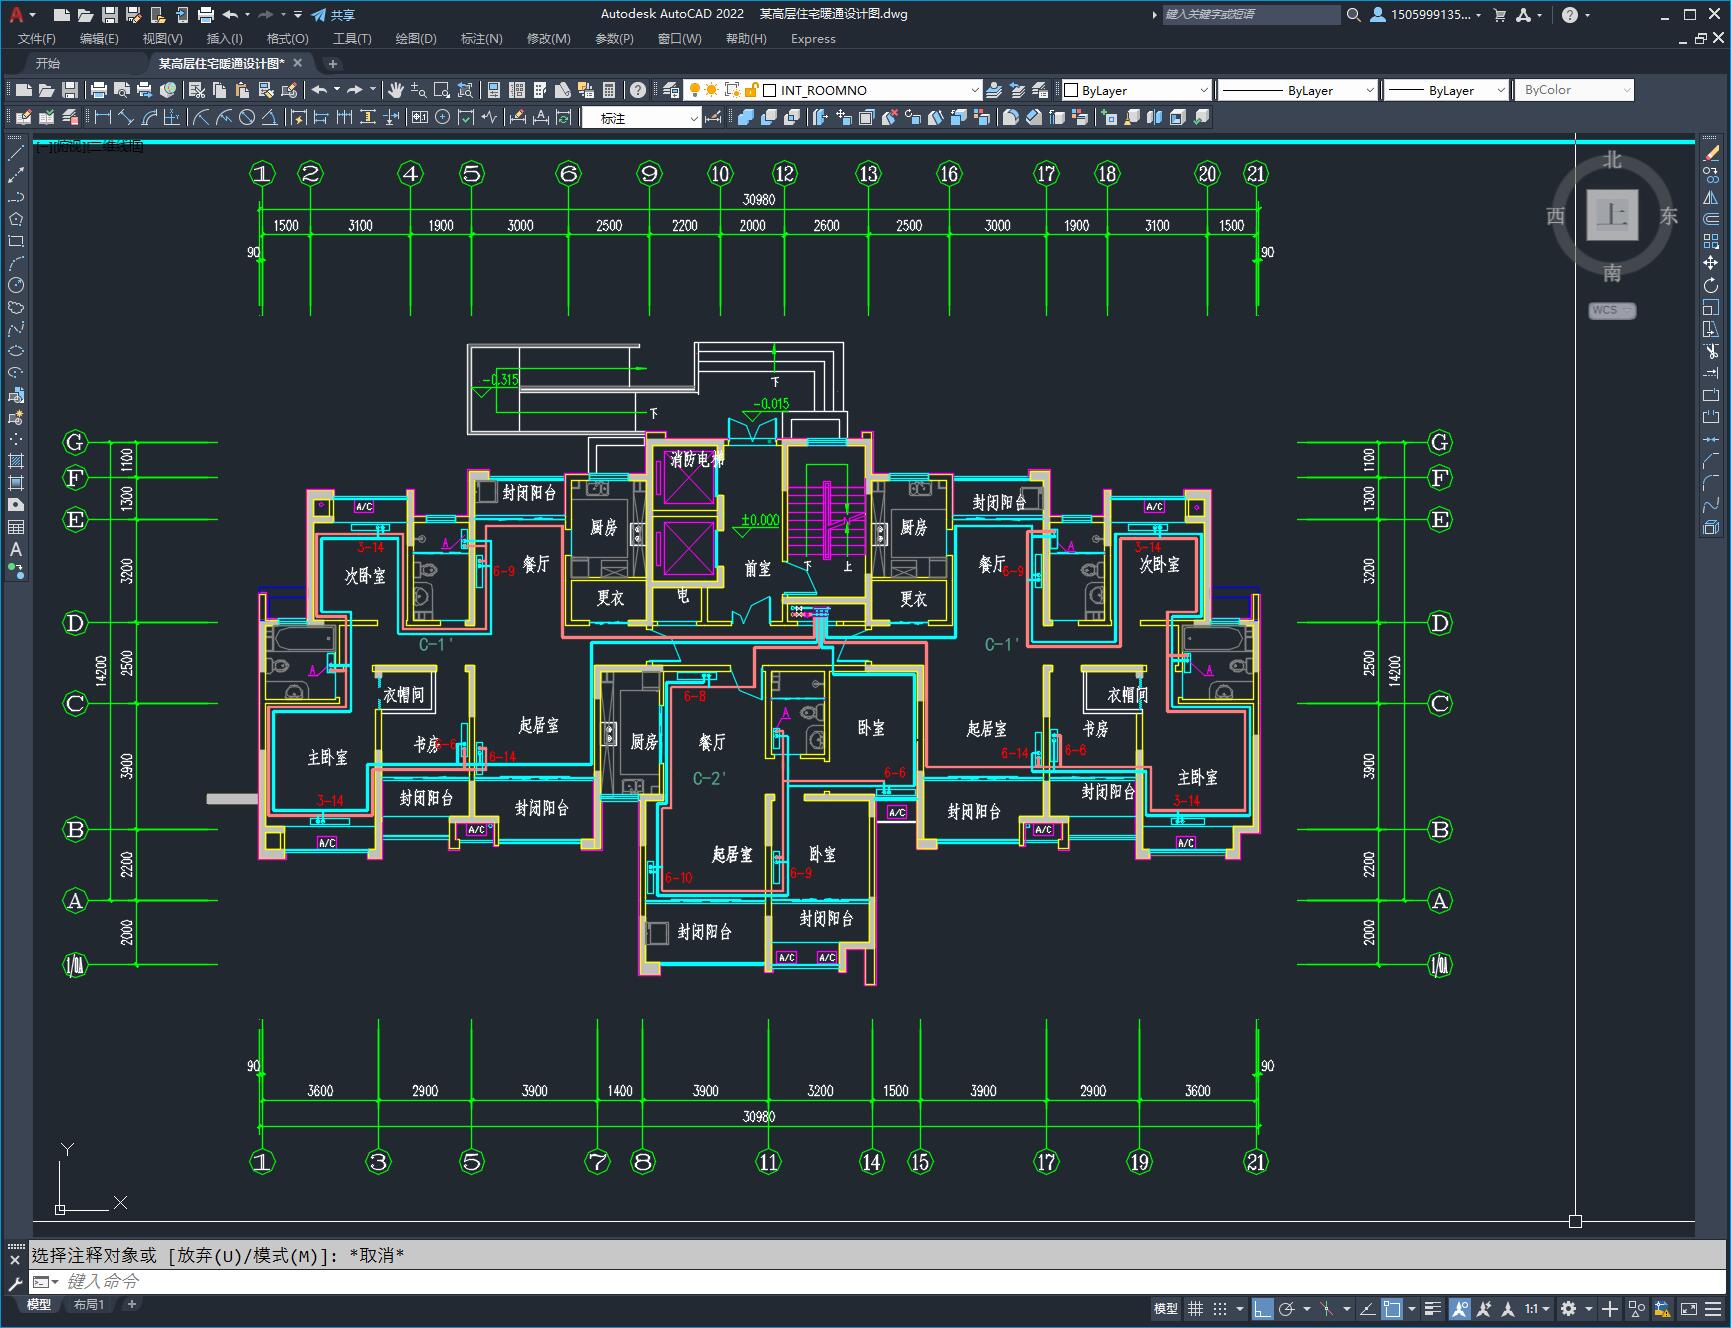The image size is (1731, 1328).
Task: Switch to the 开始 tab
Action: (48, 63)
